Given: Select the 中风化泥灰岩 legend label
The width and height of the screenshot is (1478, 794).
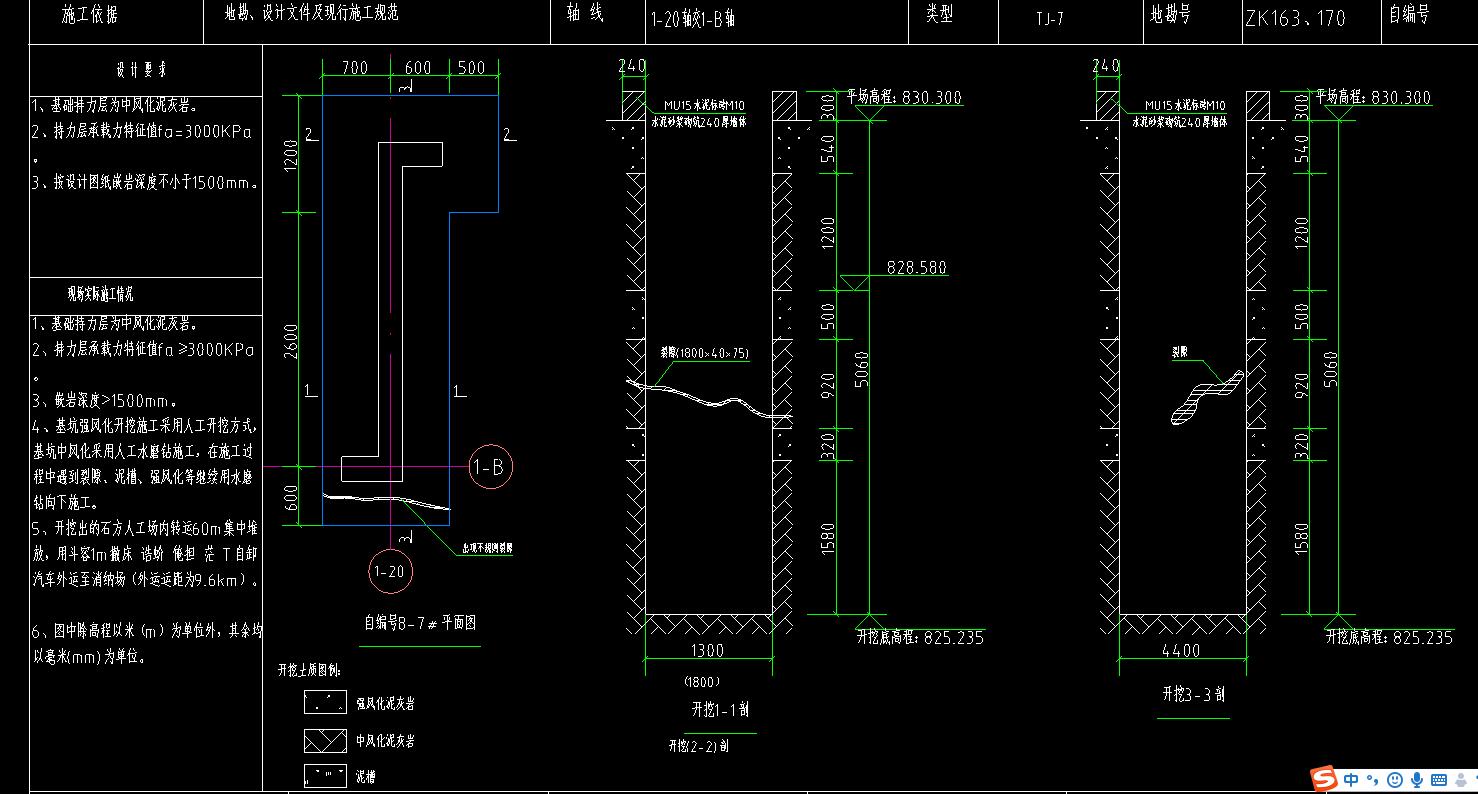Looking at the screenshot, I should pyautogui.click(x=386, y=741).
